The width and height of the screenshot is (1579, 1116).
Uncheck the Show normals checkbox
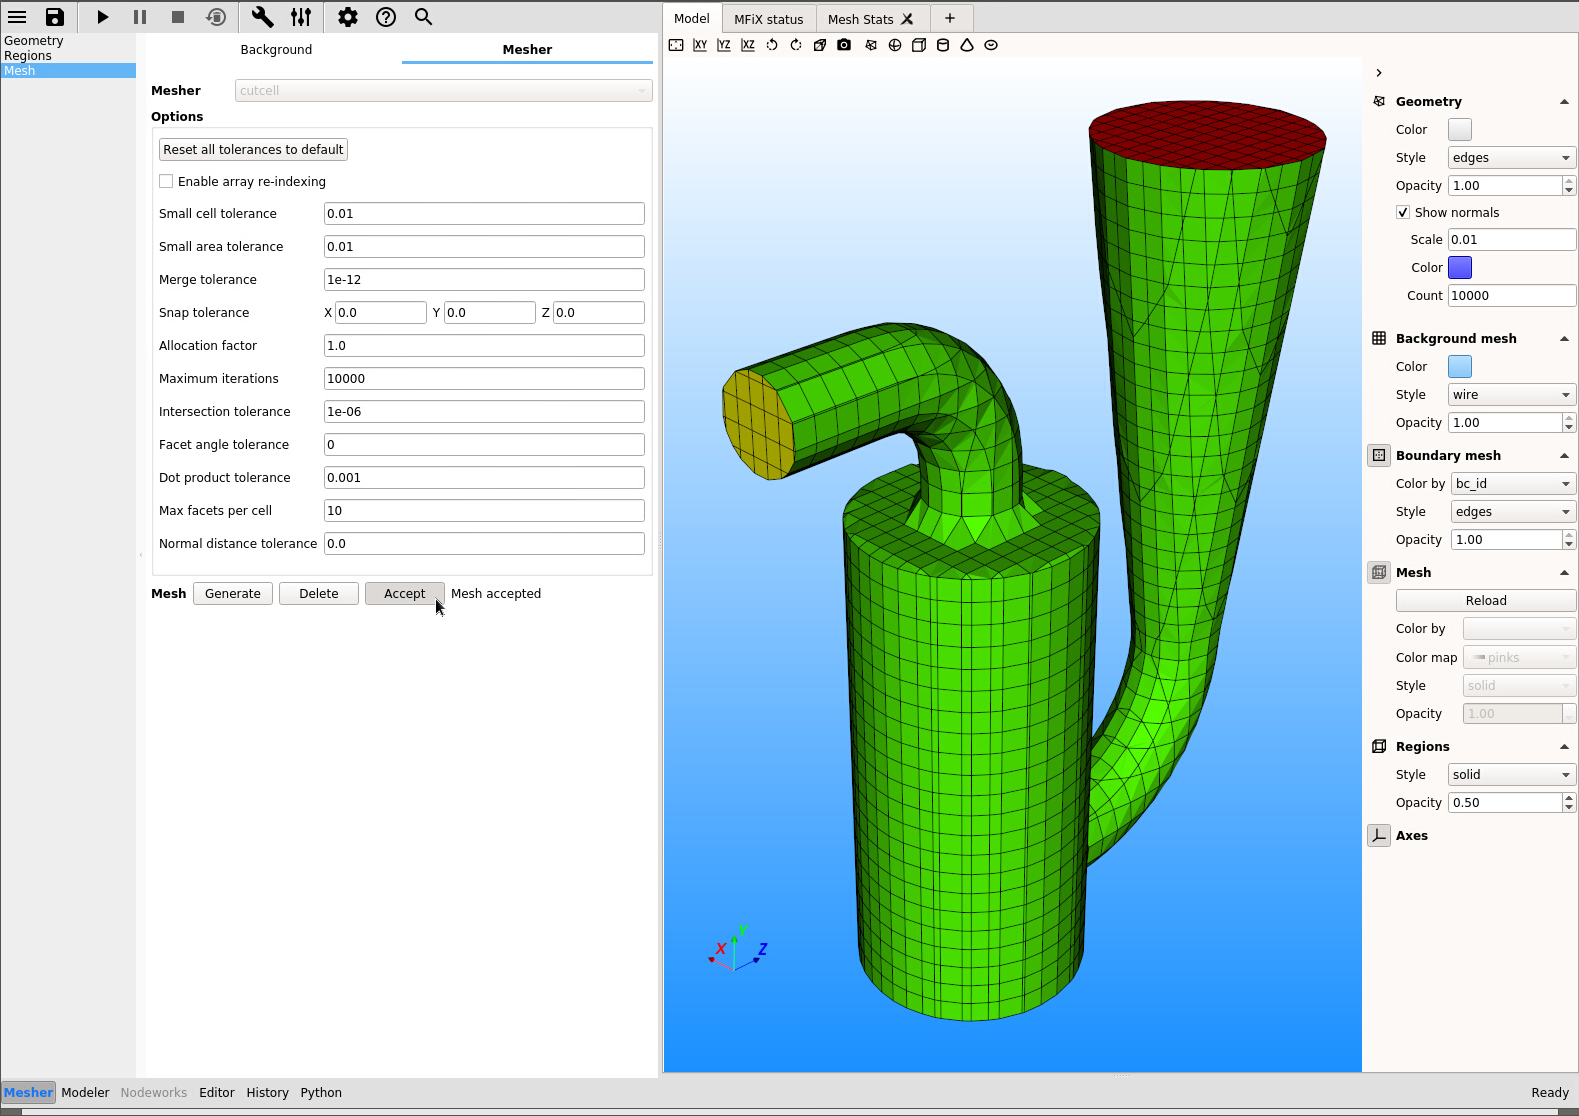tap(1403, 212)
